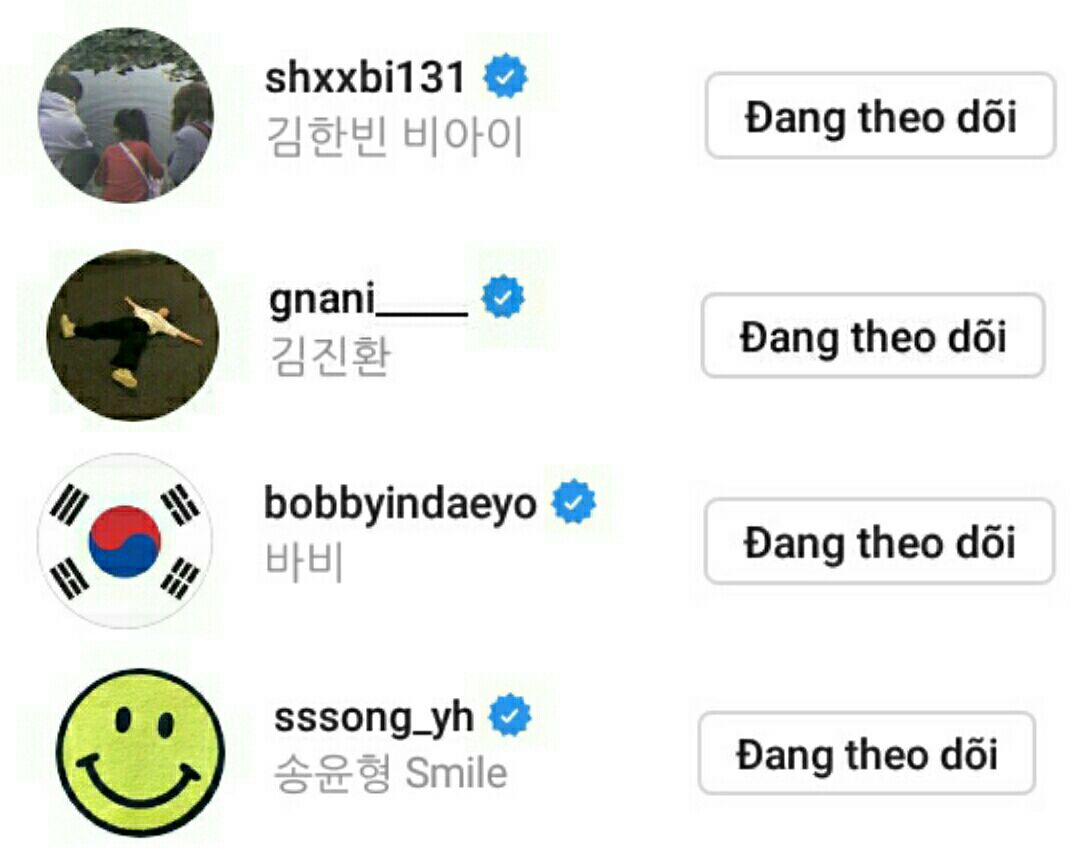Open gnani_____'s profile picture
The height and width of the screenshot is (864, 1079).
[x=132, y=335]
